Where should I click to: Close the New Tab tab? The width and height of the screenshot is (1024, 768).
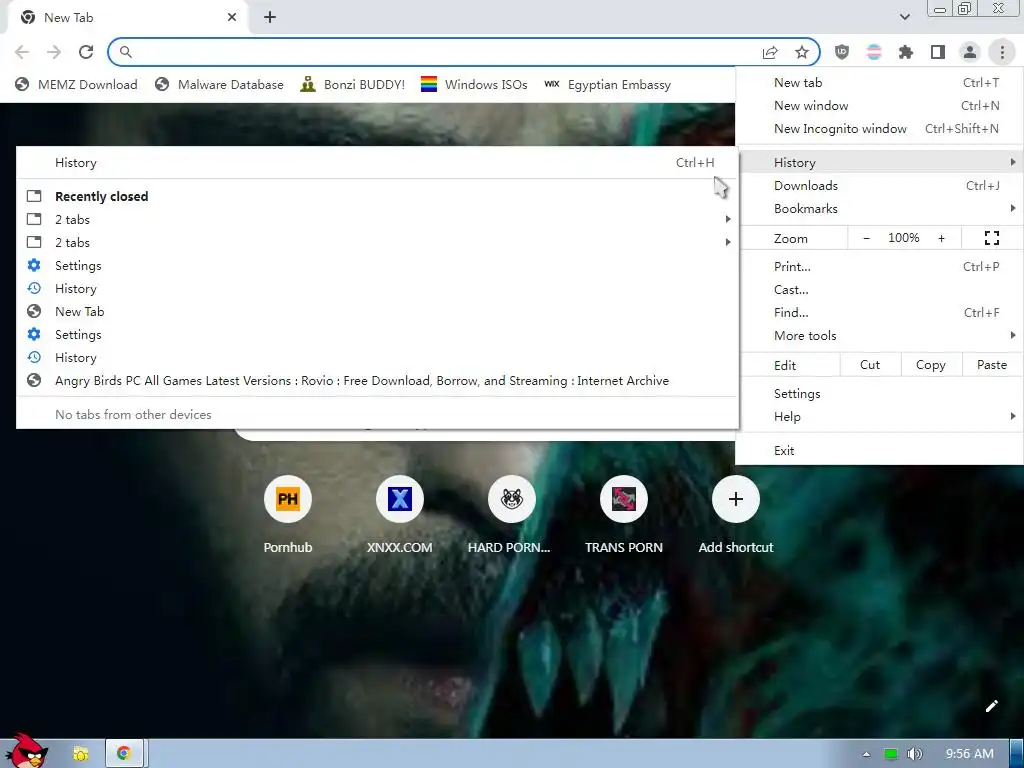(x=232, y=18)
